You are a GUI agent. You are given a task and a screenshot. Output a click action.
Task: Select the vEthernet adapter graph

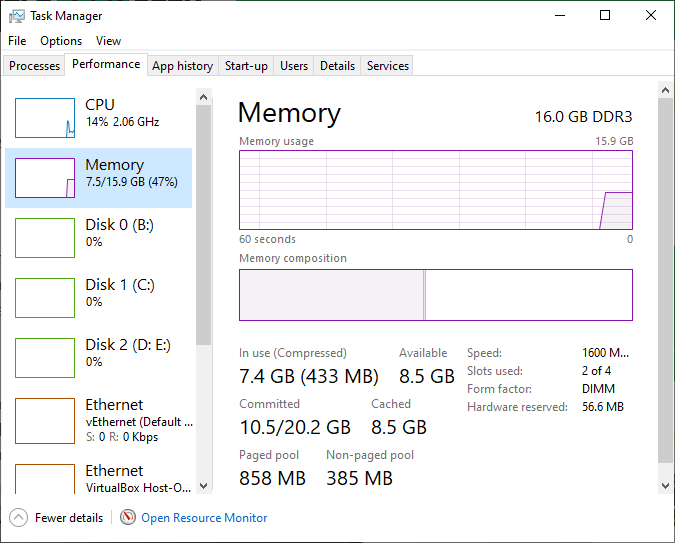(45, 418)
